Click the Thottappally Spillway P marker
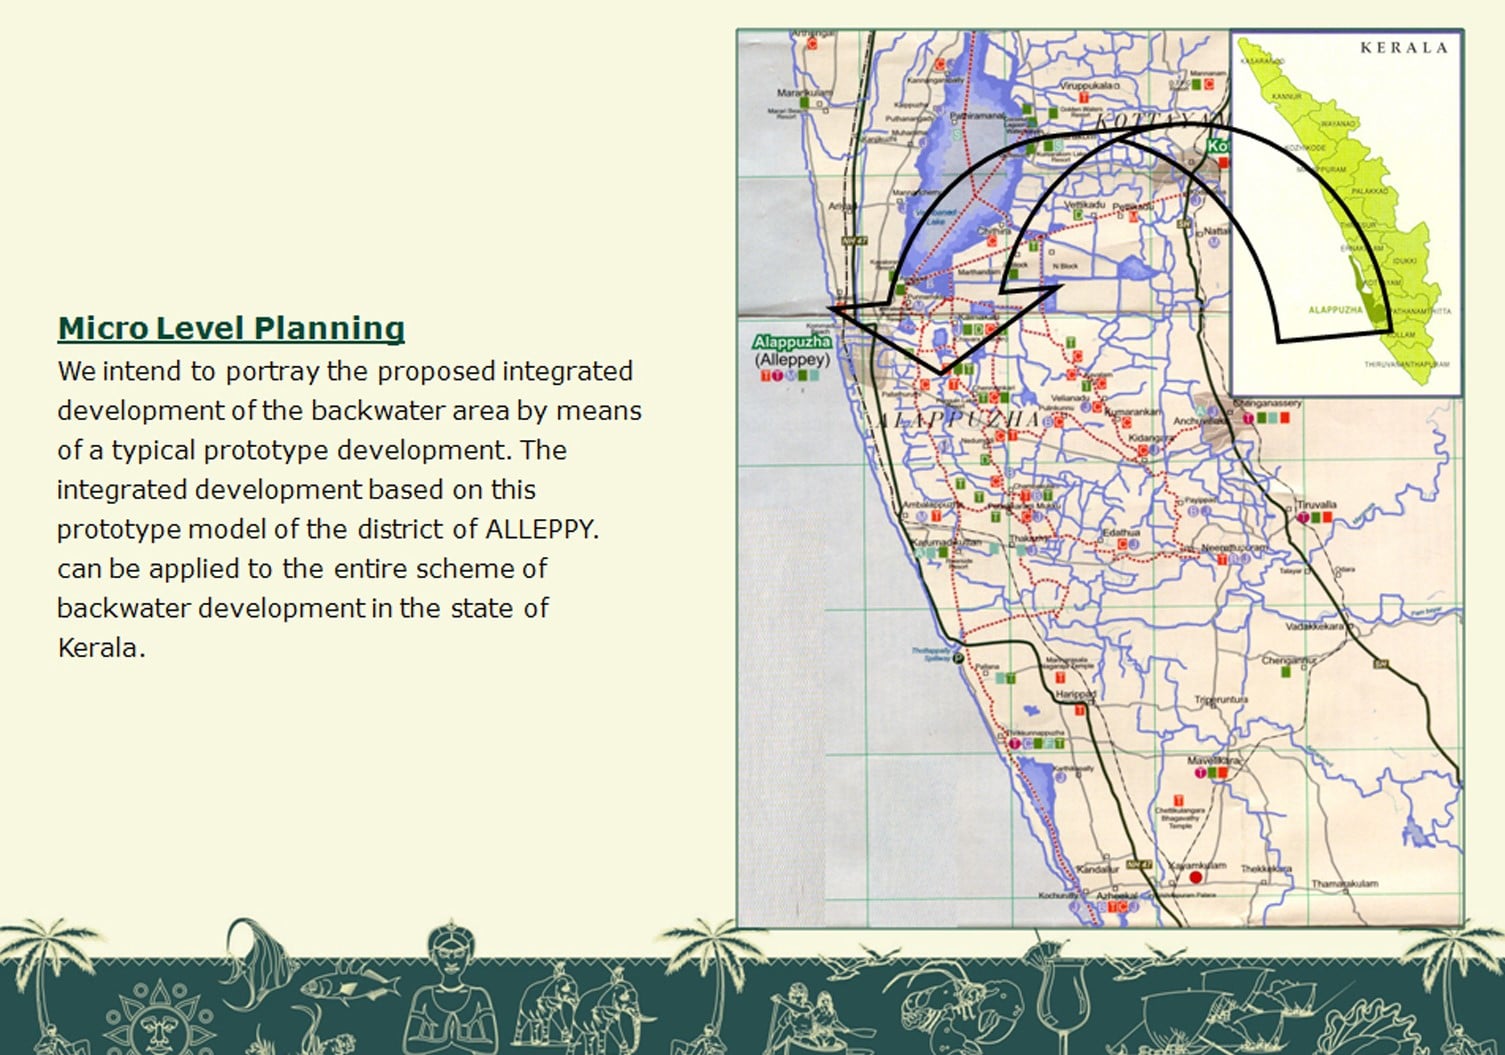This screenshot has width=1505, height=1055. [x=957, y=659]
